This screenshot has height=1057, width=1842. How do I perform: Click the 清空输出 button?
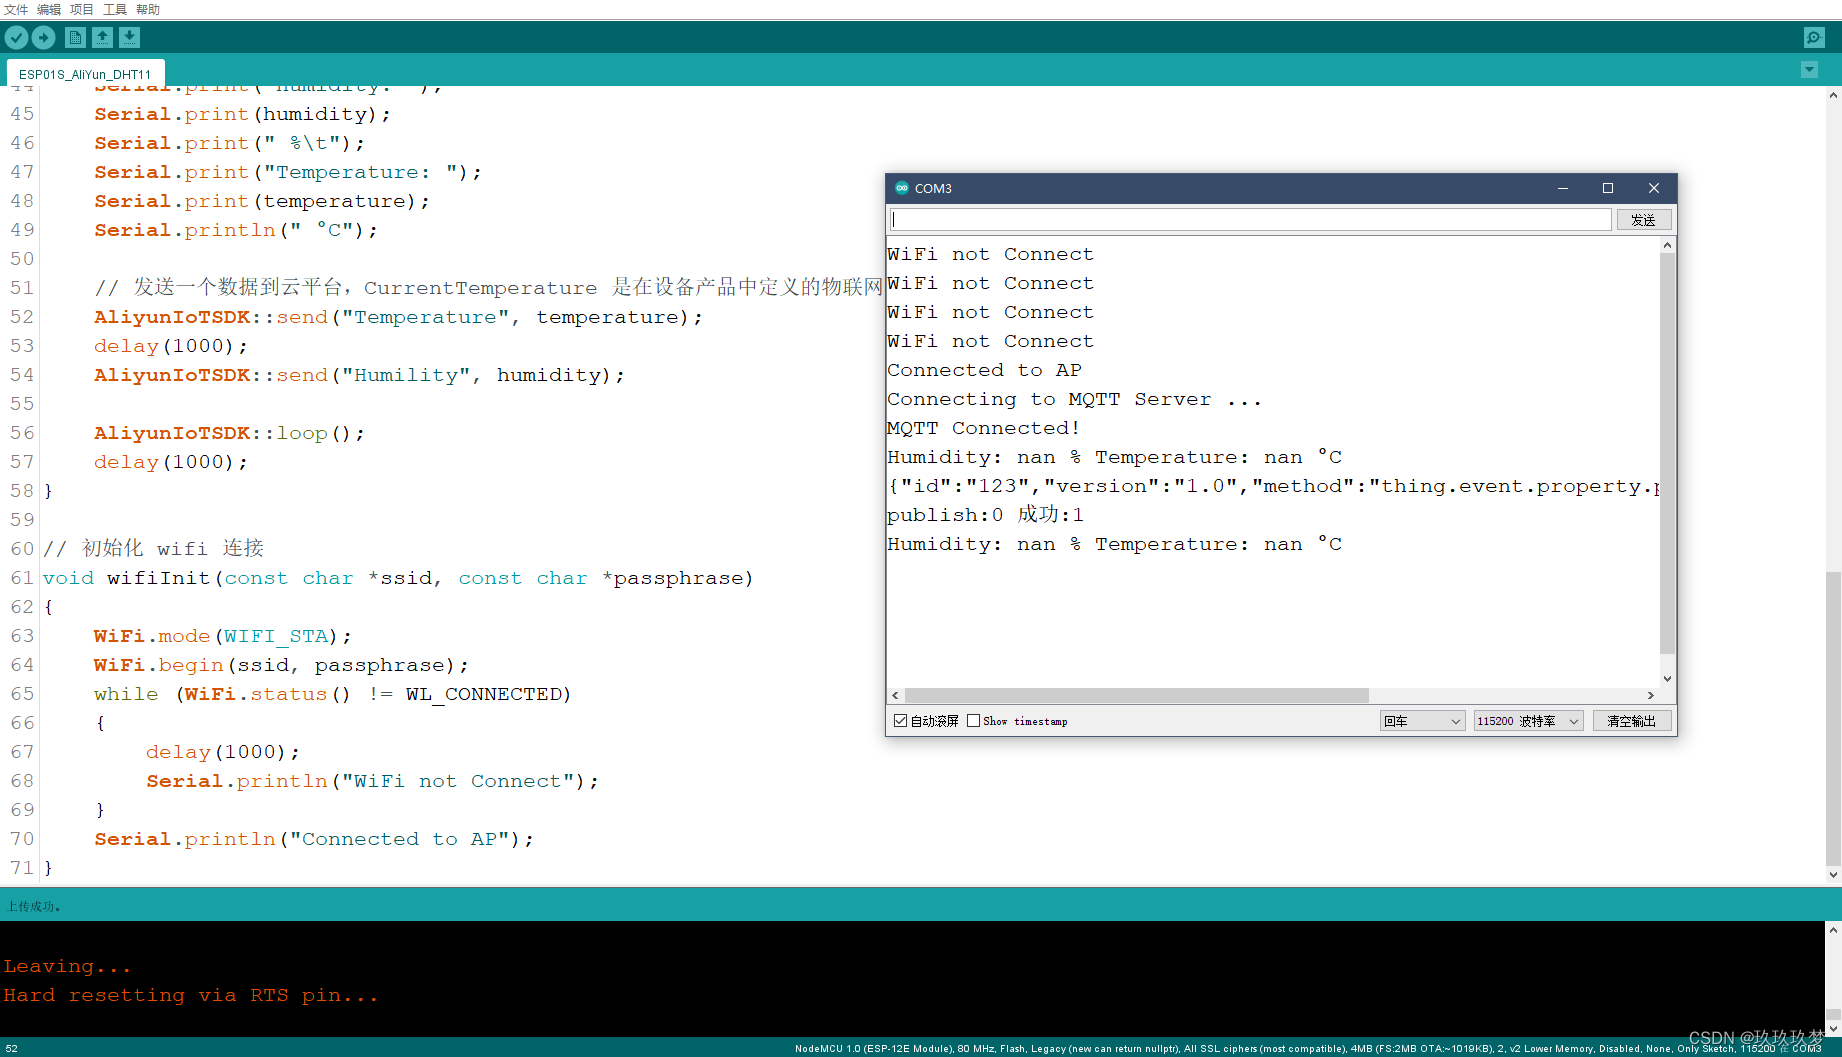1631,721
